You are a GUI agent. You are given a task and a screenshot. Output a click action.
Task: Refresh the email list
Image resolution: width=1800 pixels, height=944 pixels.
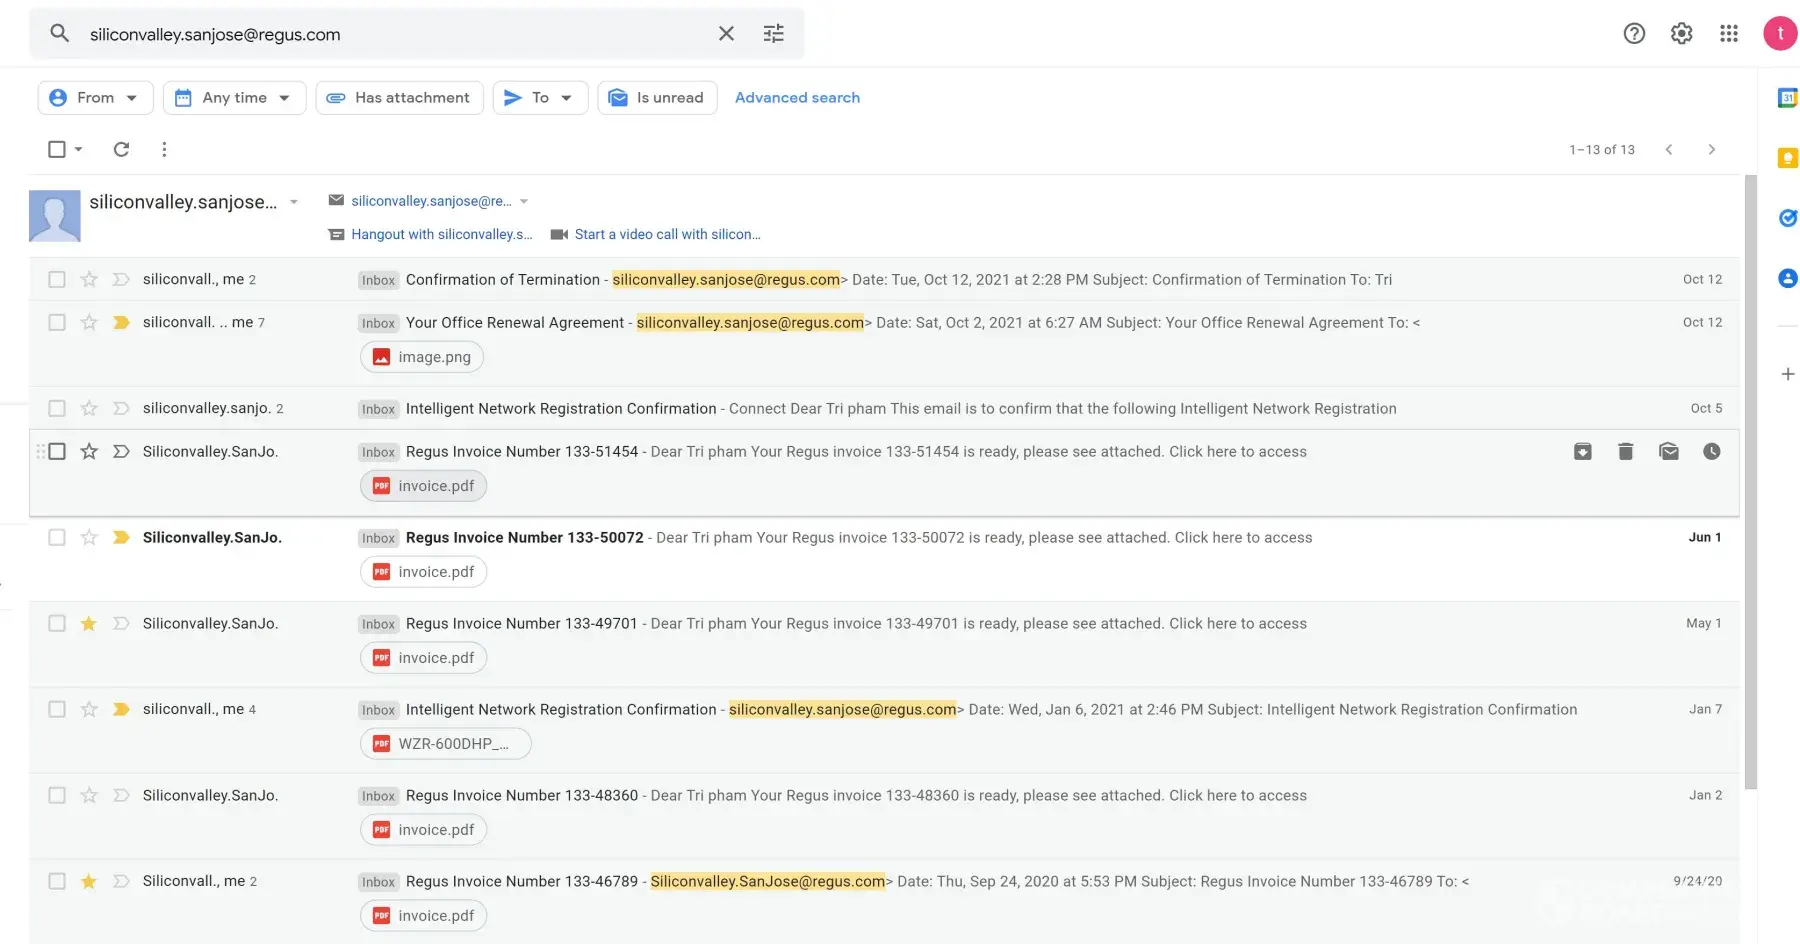point(121,149)
